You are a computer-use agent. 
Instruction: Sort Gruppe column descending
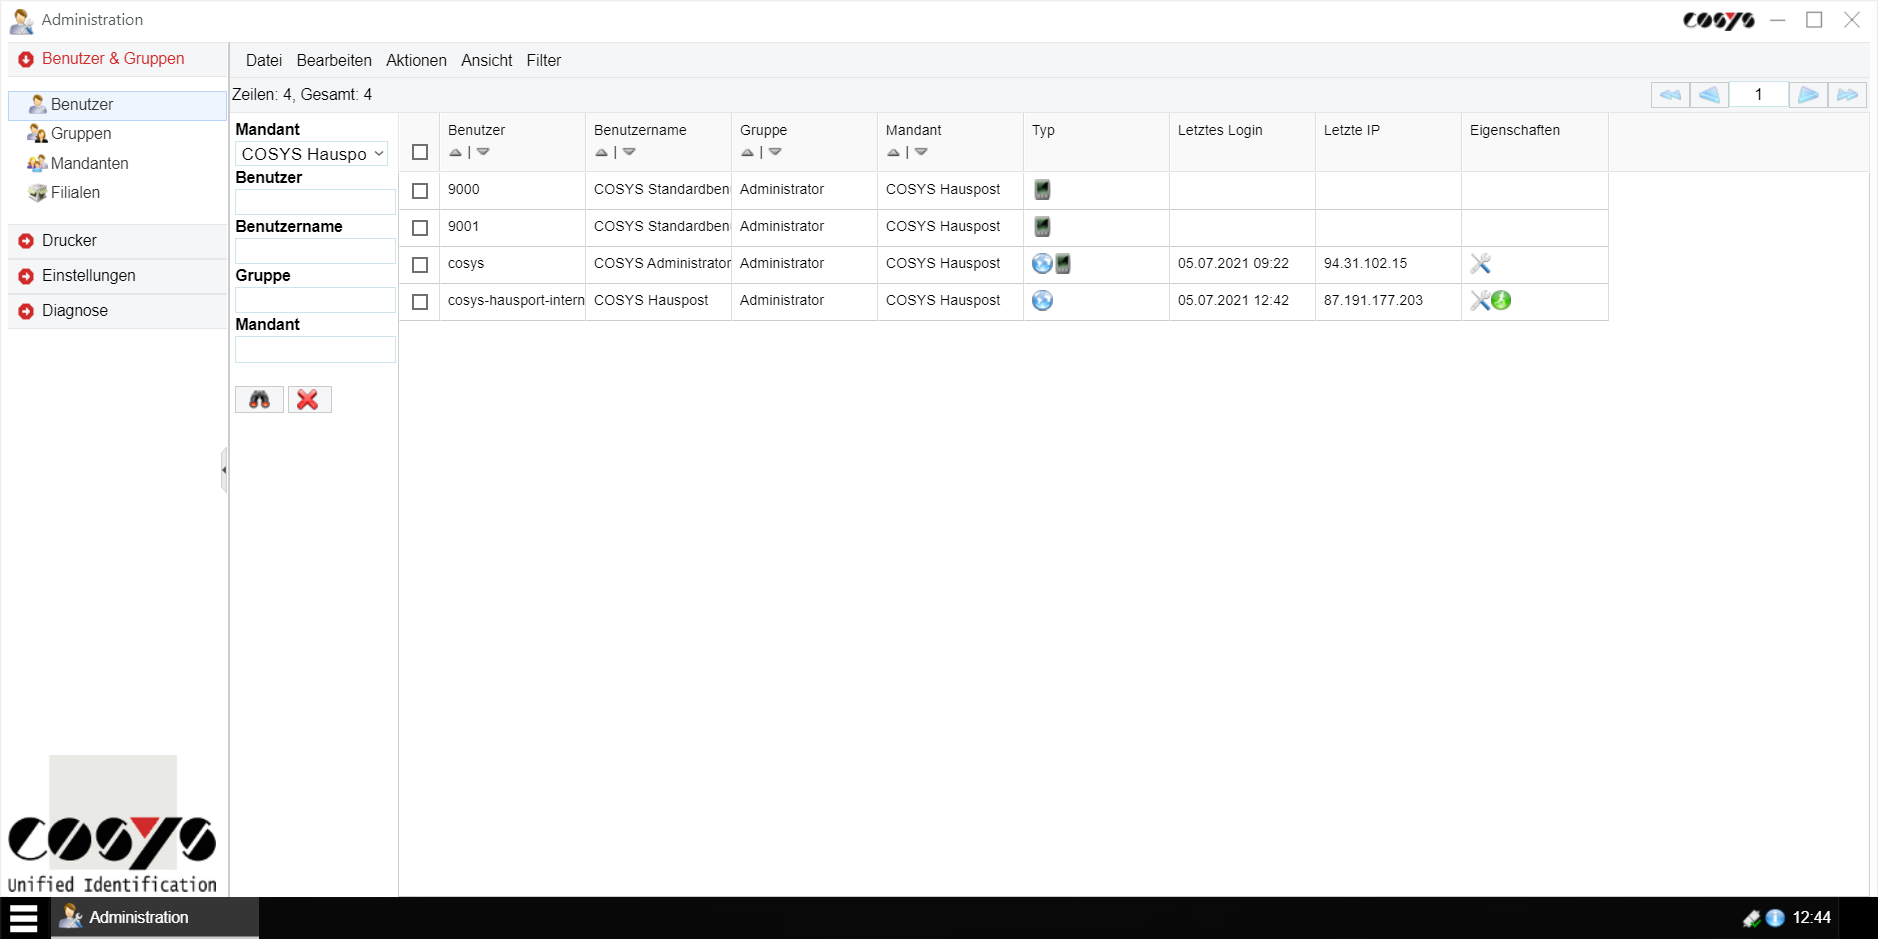pos(775,153)
